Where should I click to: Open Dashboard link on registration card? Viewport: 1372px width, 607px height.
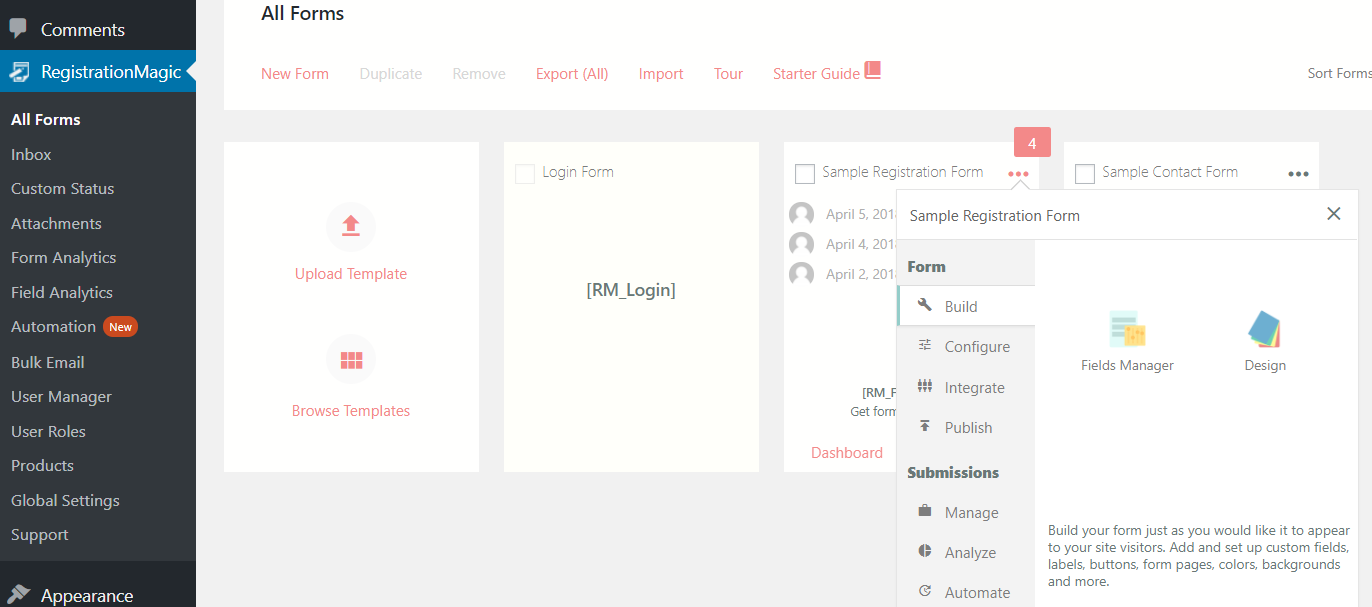(847, 452)
